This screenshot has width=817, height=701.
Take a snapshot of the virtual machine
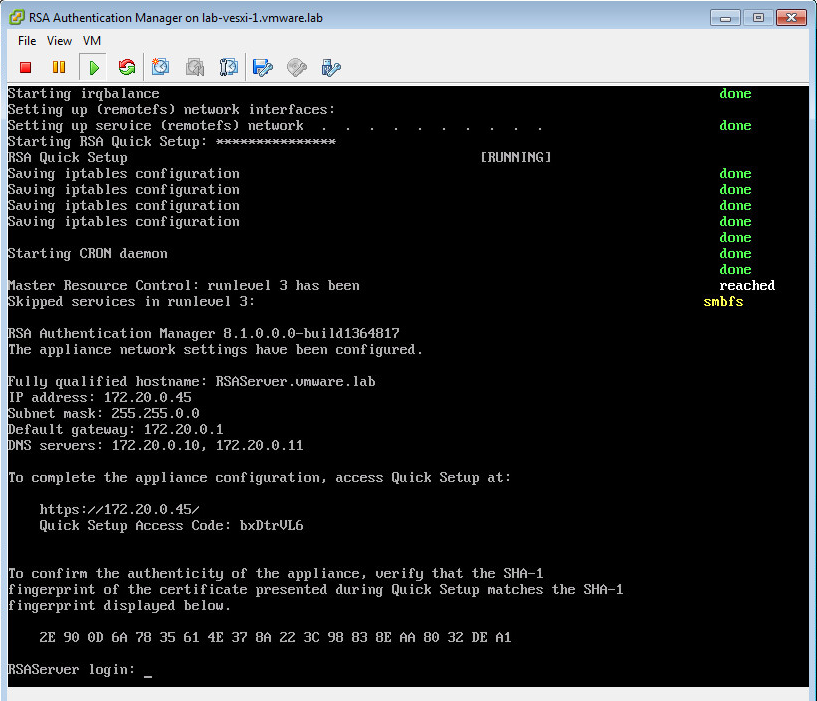point(160,67)
